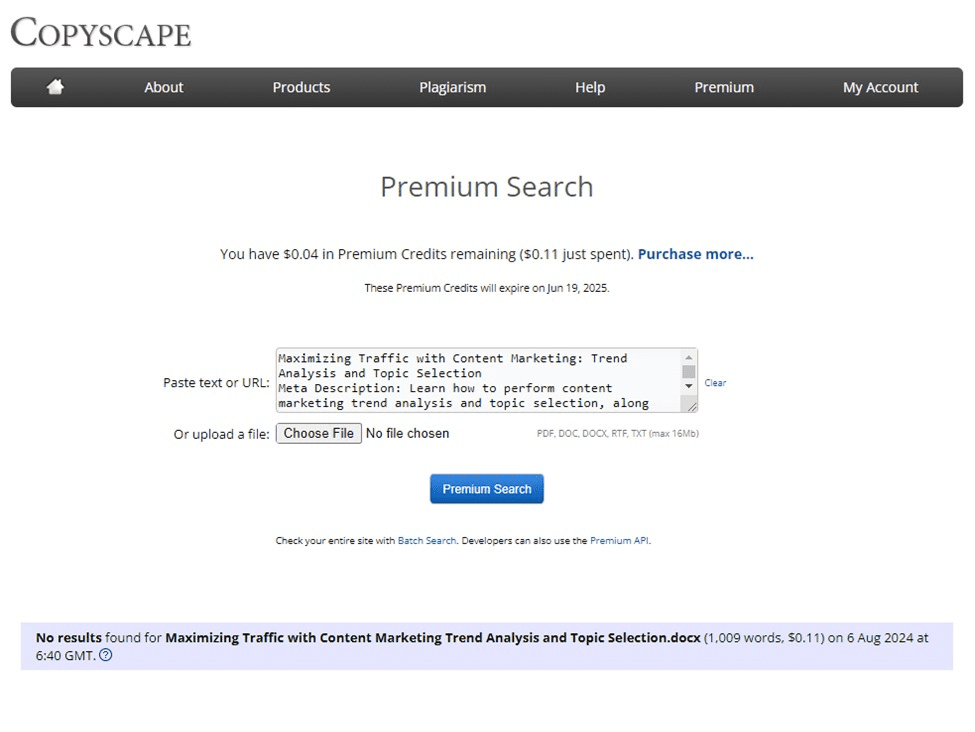Click the text area scrollbar thumb

[x=688, y=372]
